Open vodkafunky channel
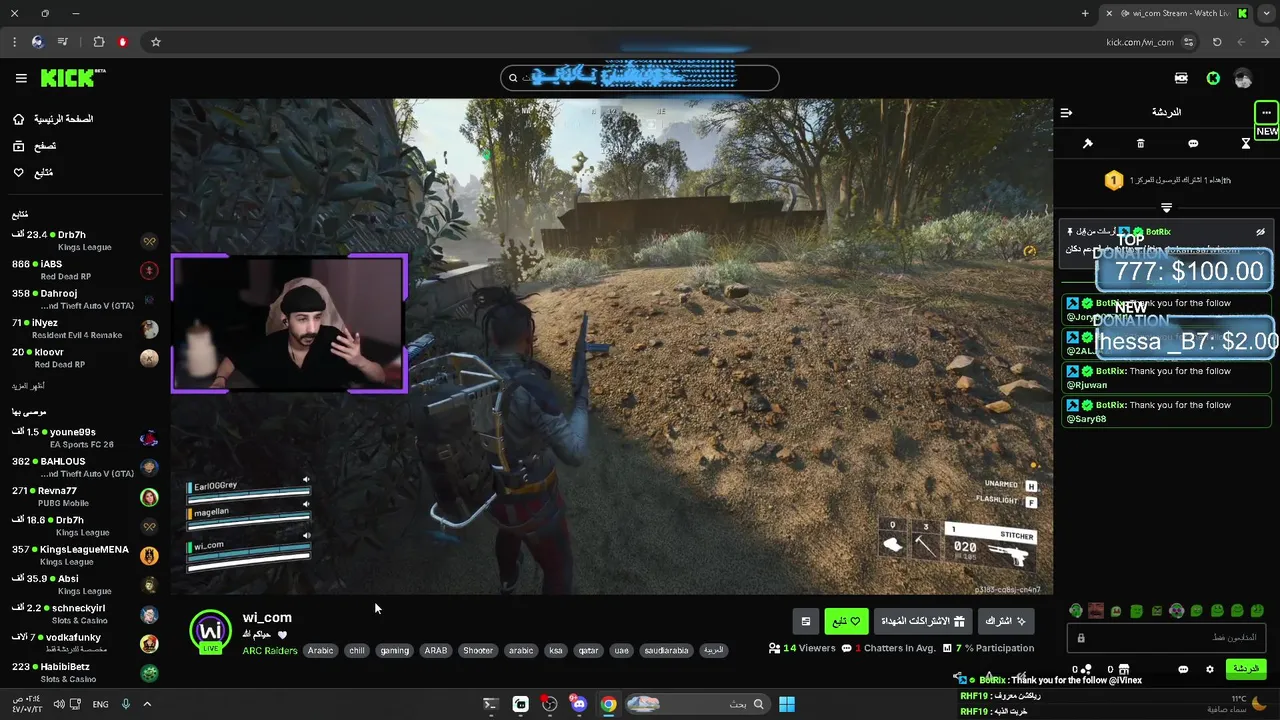Screen dimensions: 1280x720 84,643
